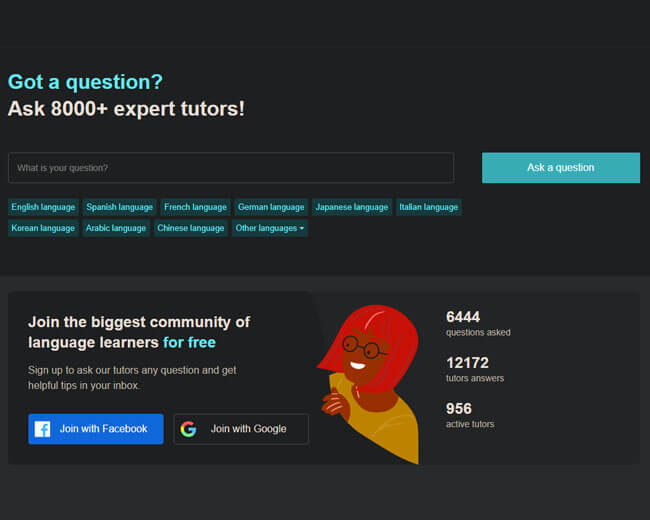Screen dimensions: 650x520
Task: Click the Facebook logo icon
Action: point(42,429)
